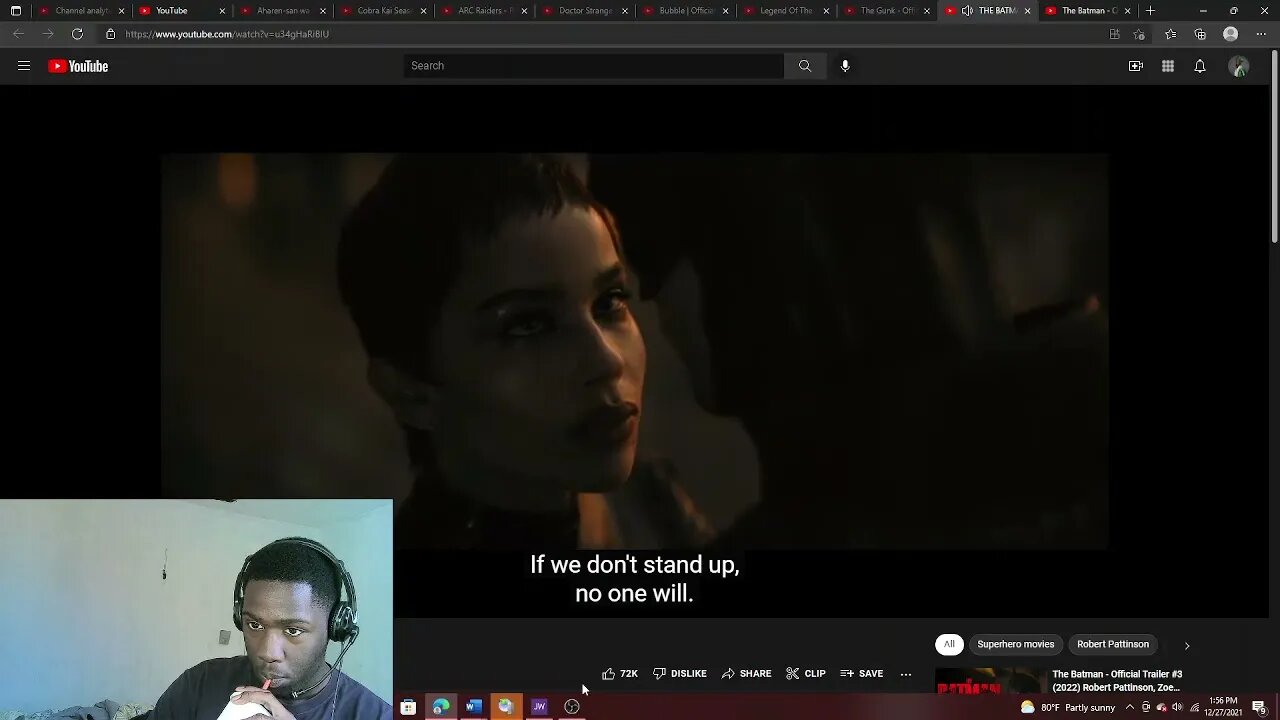The width and height of the screenshot is (1280, 720).
Task: Click the install app icon in address bar
Action: tap(1115, 34)
